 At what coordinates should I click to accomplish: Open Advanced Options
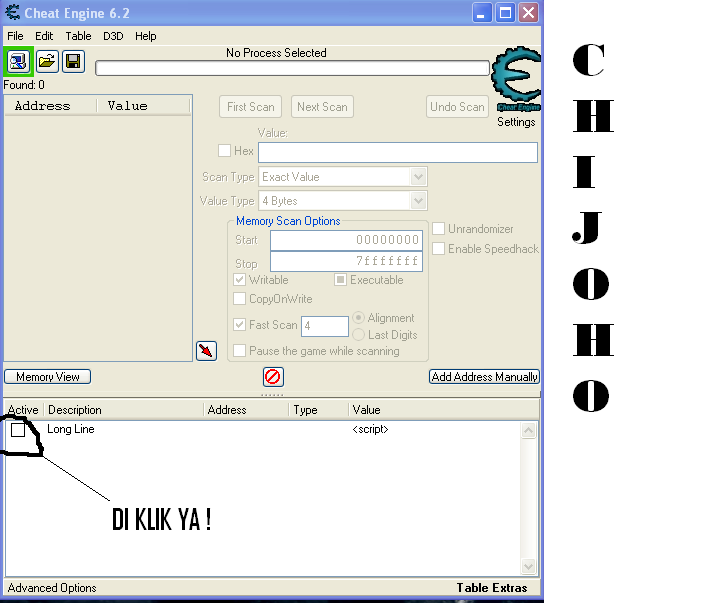52,588
